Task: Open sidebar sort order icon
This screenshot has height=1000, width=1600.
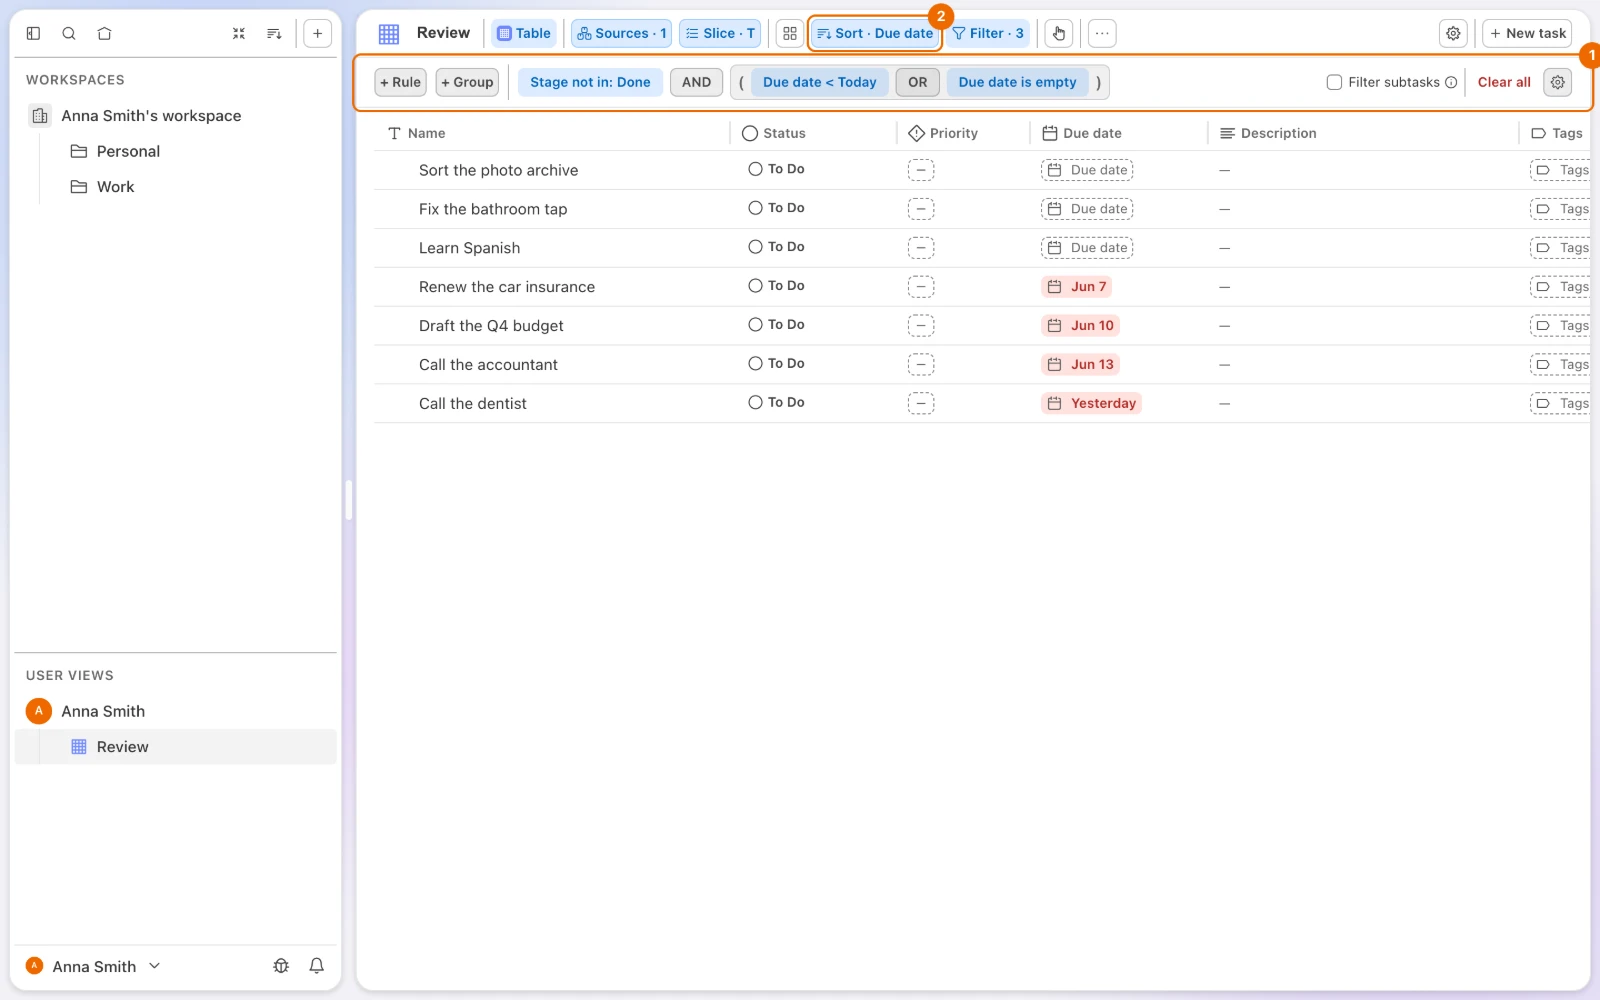Action: 274,33
